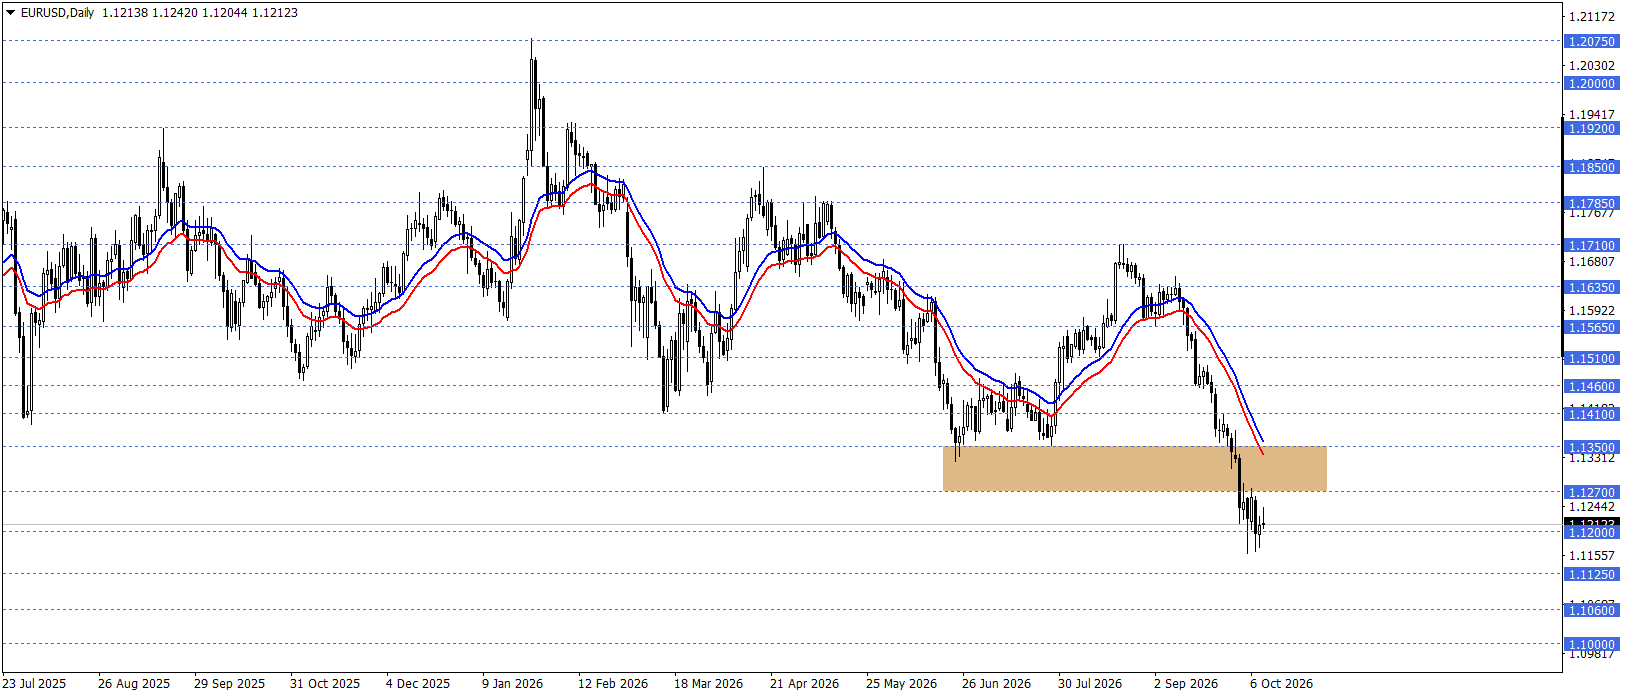Screen dimensions: 1626x696
Task: Click the high value 1.12420 in header
Action: tap(175, 13)
